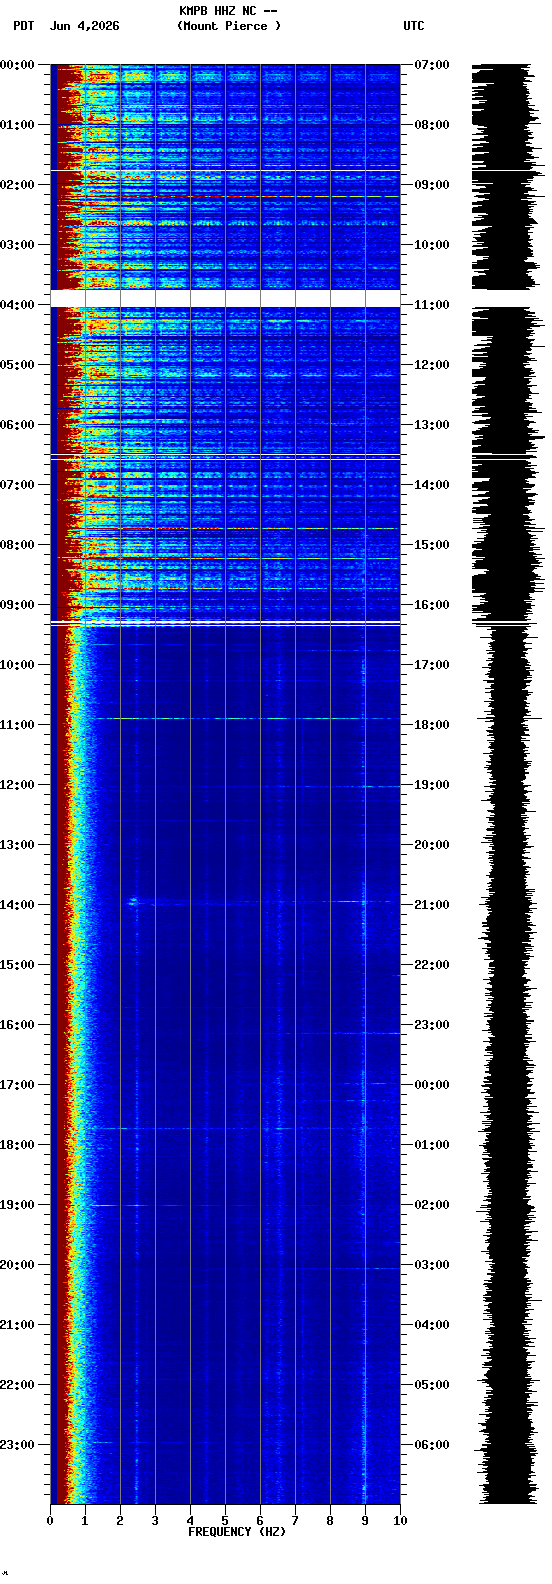Click the black seismogram waveform trace
This screenshot has width=552, height=1584.
pos(507,784)
